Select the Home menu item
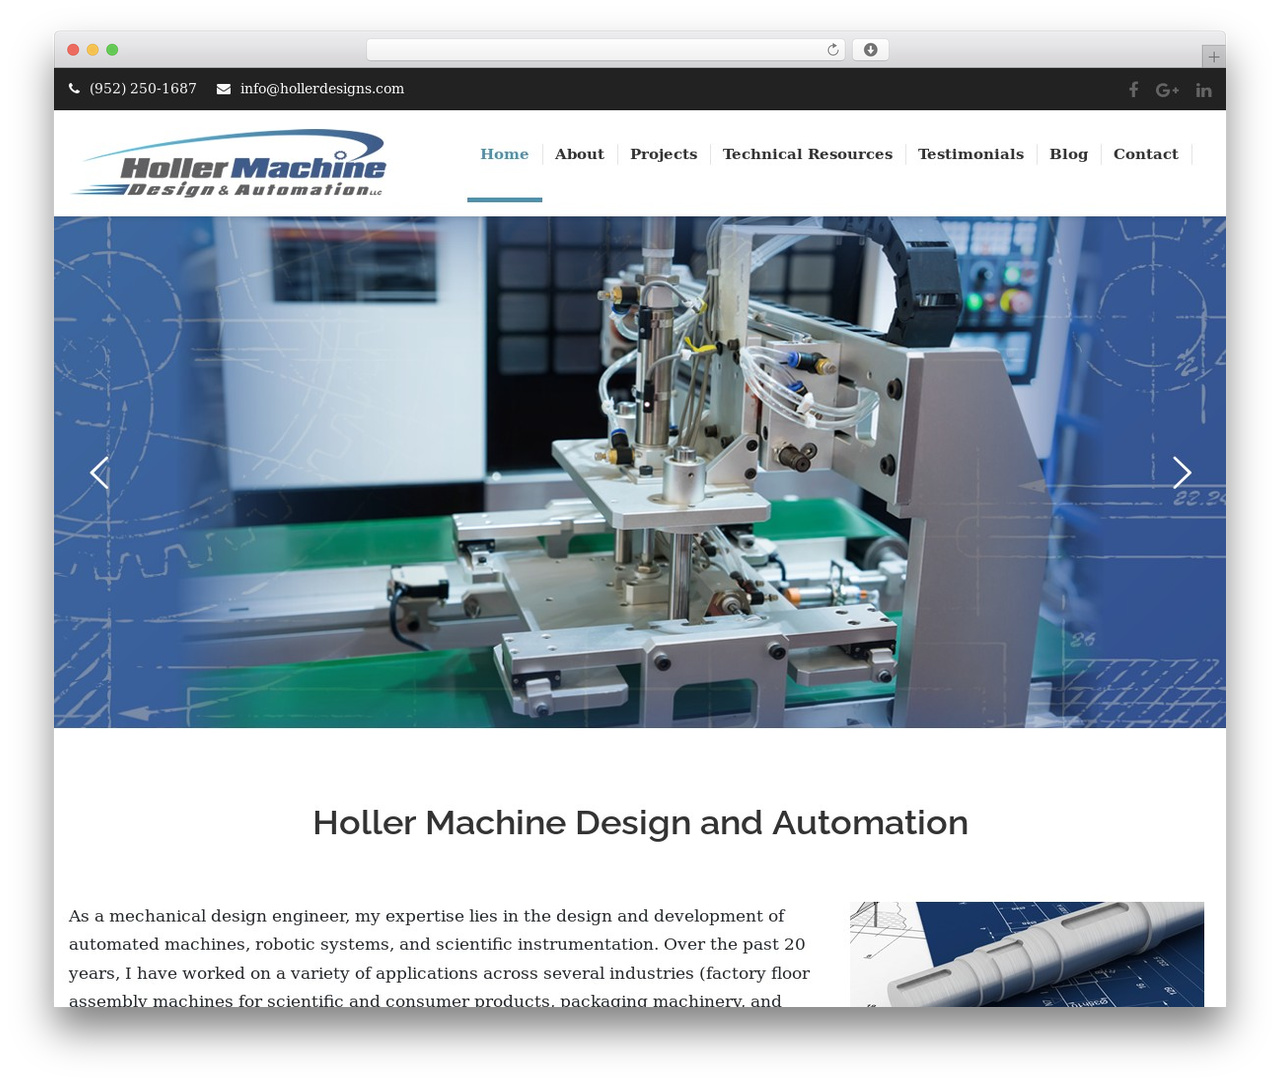Image resolution: width=1280 pixels, height=1084 pixels. click(504, 154)
